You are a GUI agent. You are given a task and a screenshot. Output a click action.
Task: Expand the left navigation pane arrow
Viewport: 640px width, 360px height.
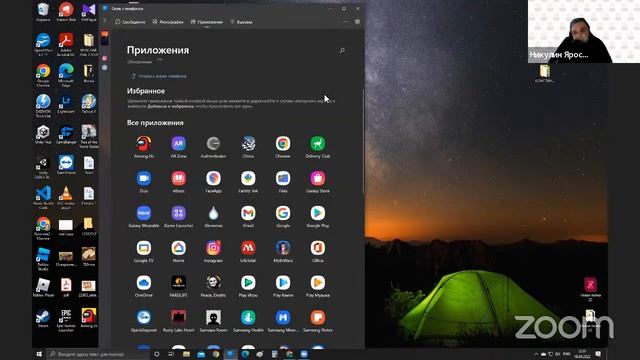(x=105, y=21)
